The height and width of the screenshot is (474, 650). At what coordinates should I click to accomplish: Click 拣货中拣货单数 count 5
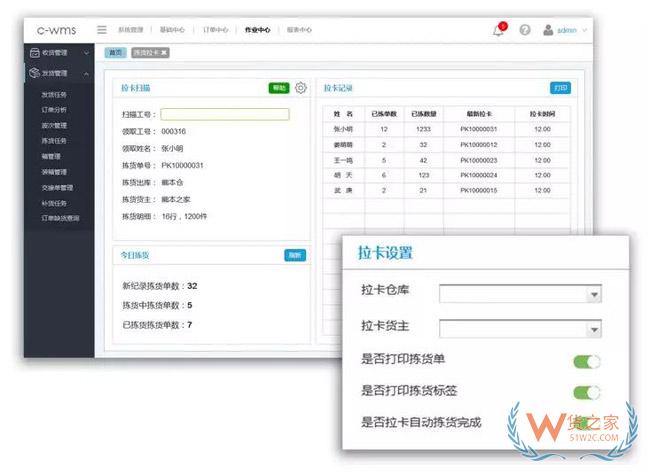pyautogui.click(x=189, y=305)
